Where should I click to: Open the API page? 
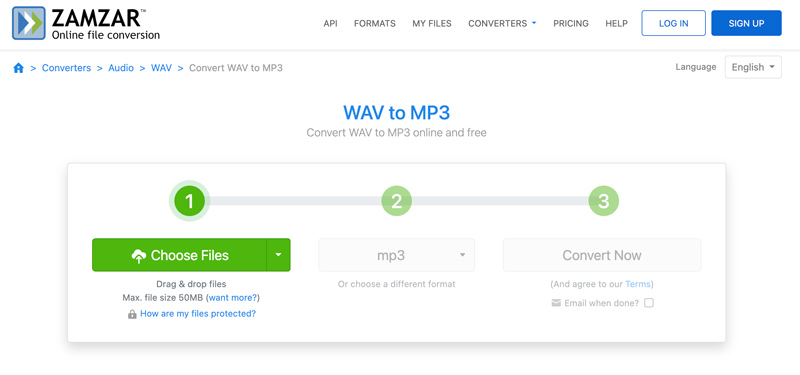(331, 23)
